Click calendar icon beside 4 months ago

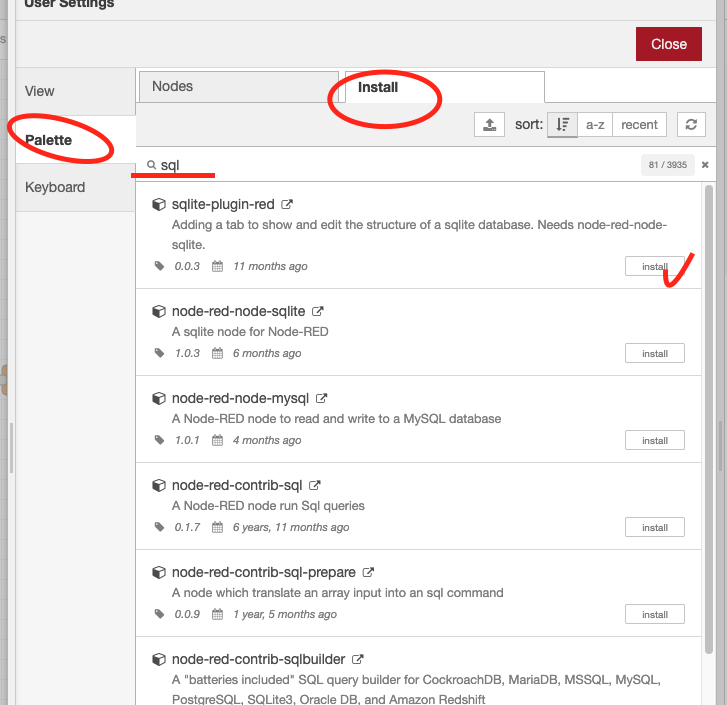coord(217,440)
